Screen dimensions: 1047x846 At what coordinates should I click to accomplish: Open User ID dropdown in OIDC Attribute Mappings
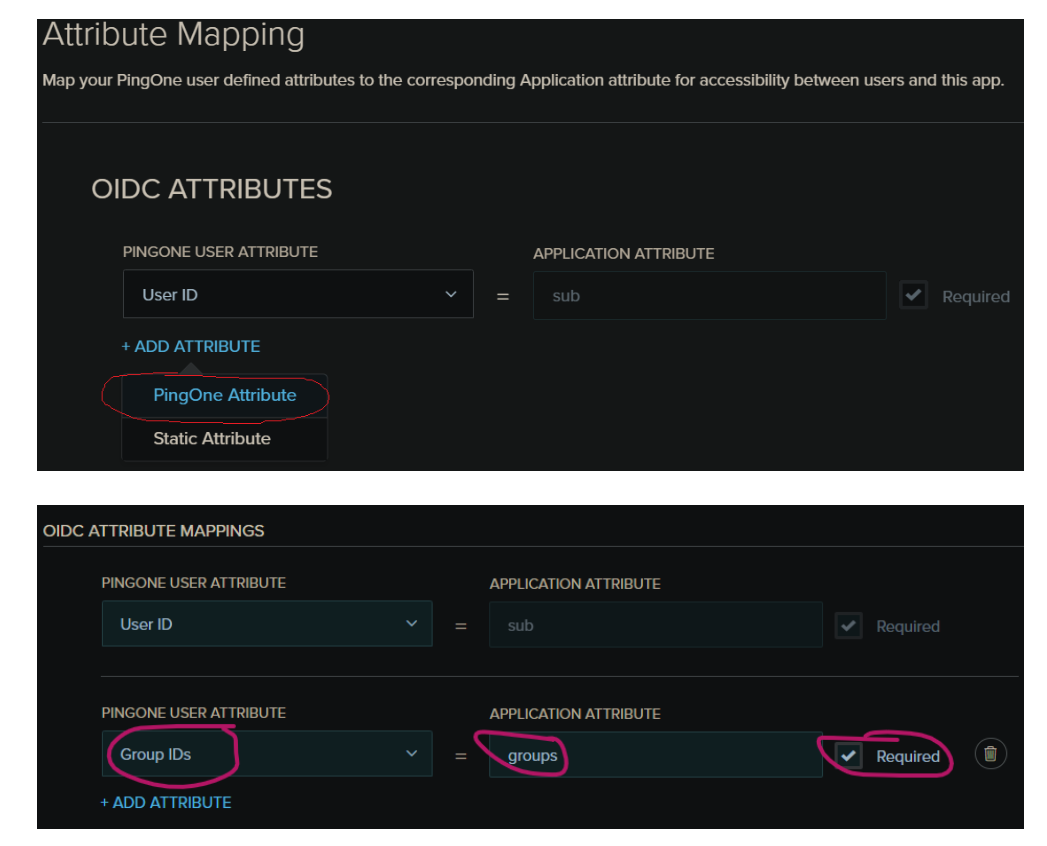coord(267,624)
